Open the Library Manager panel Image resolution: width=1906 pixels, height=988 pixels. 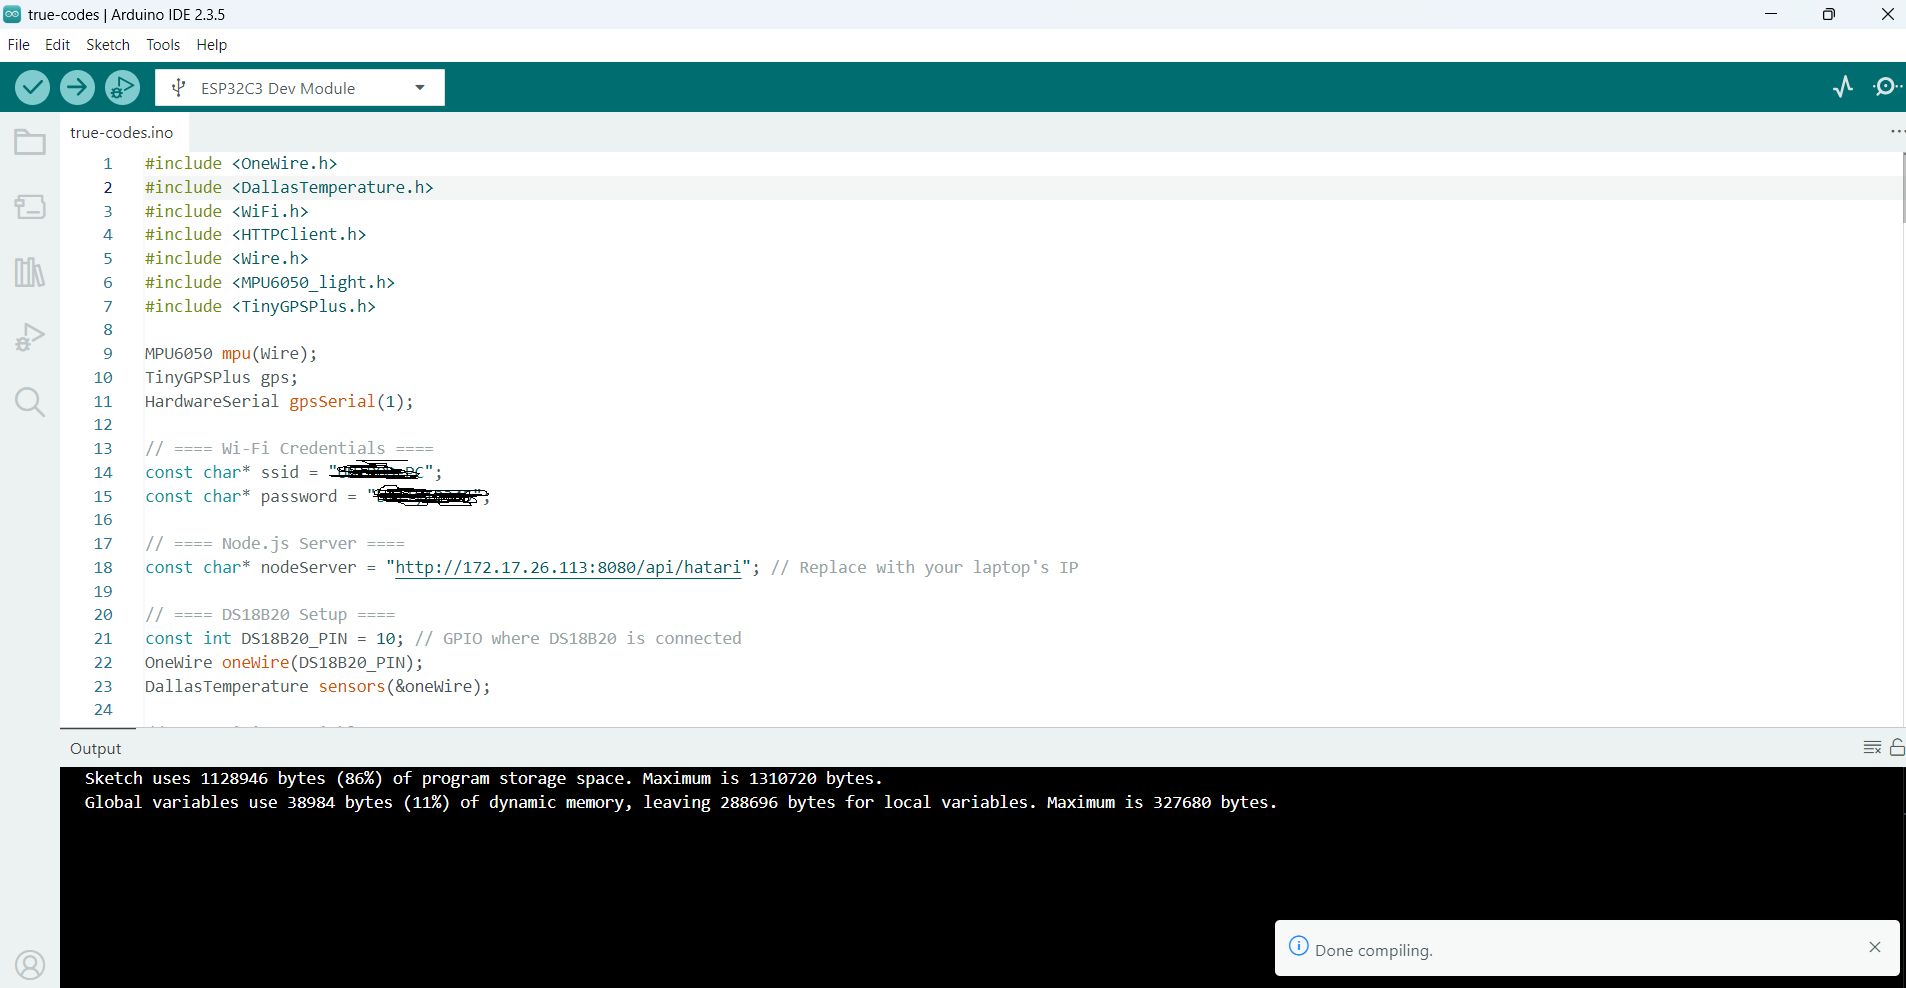(x=30, y=271)
